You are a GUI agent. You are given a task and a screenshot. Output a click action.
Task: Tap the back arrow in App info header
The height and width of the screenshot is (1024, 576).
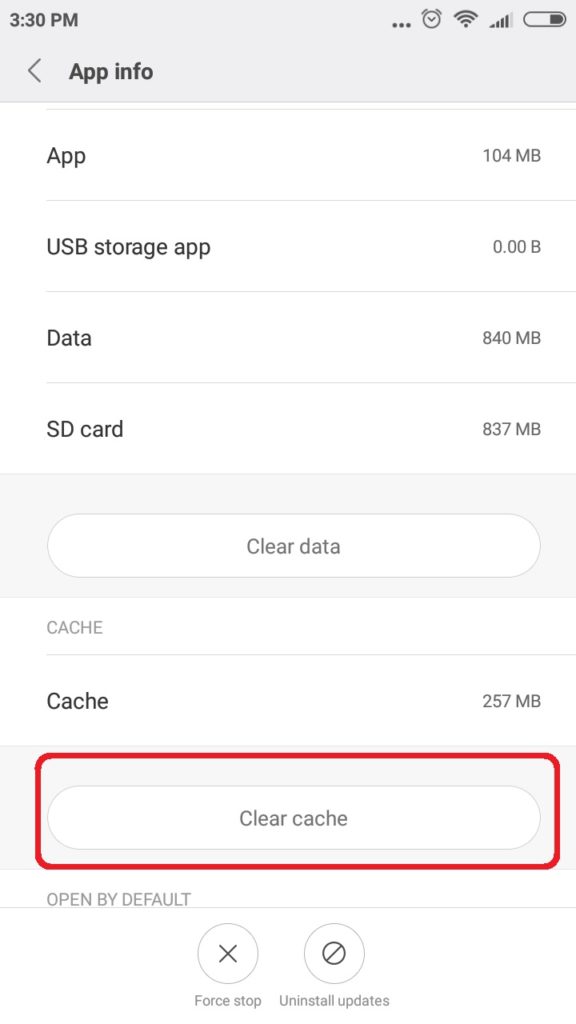pos(35,71)
